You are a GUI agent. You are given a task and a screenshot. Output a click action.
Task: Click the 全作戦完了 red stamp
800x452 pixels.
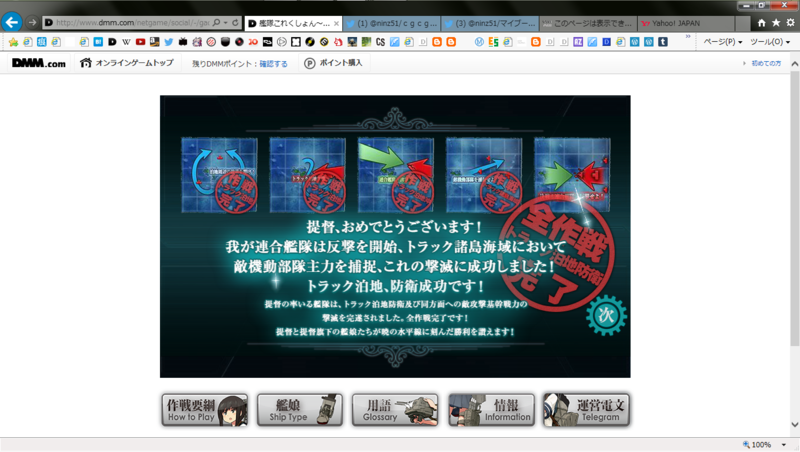556,254
